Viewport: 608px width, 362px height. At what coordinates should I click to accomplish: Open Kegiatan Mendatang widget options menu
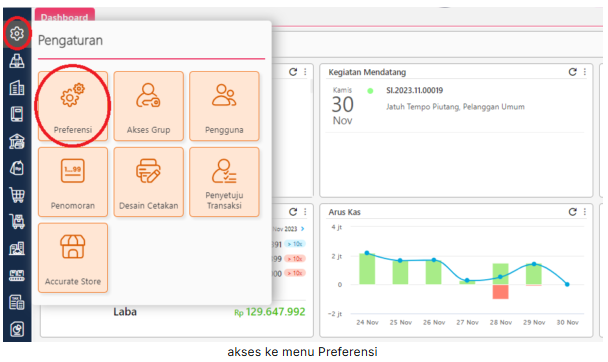click(584, 72)
